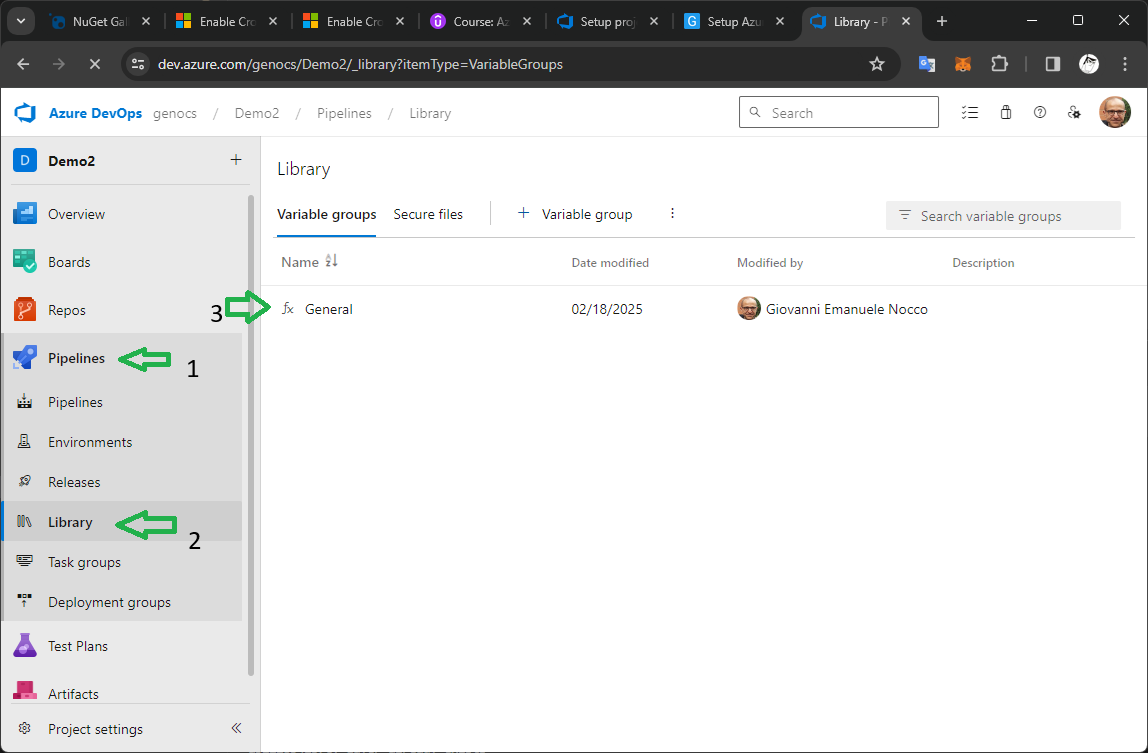Viewport: 1148px width, 753px height.
Task: Open Project settings
Action: click(x=95, y=729)
